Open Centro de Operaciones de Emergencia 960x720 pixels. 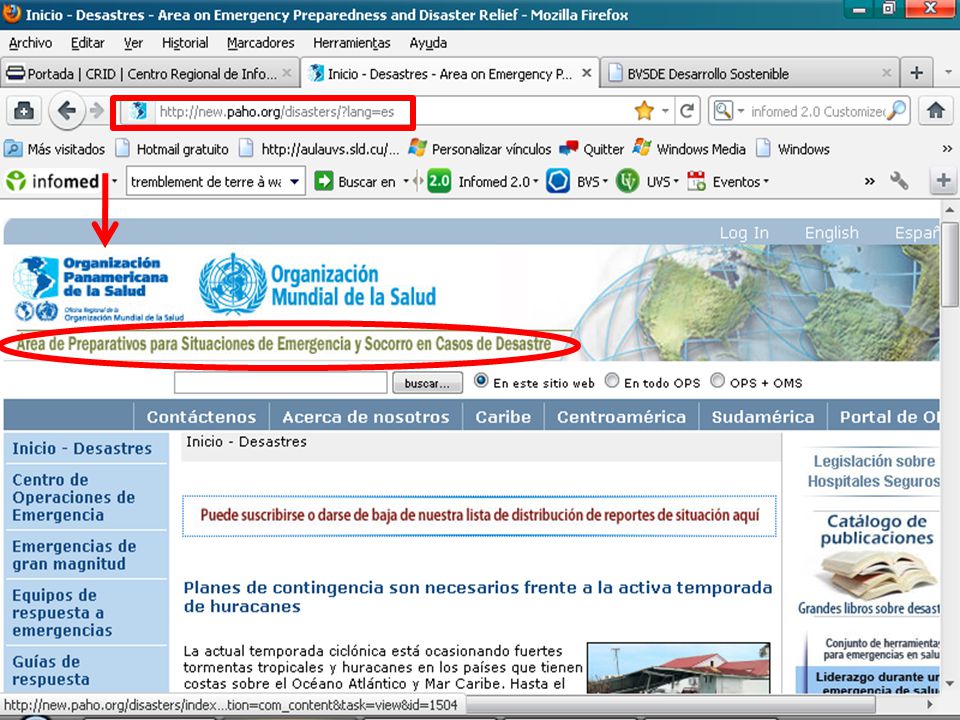(x=73, y=497)
